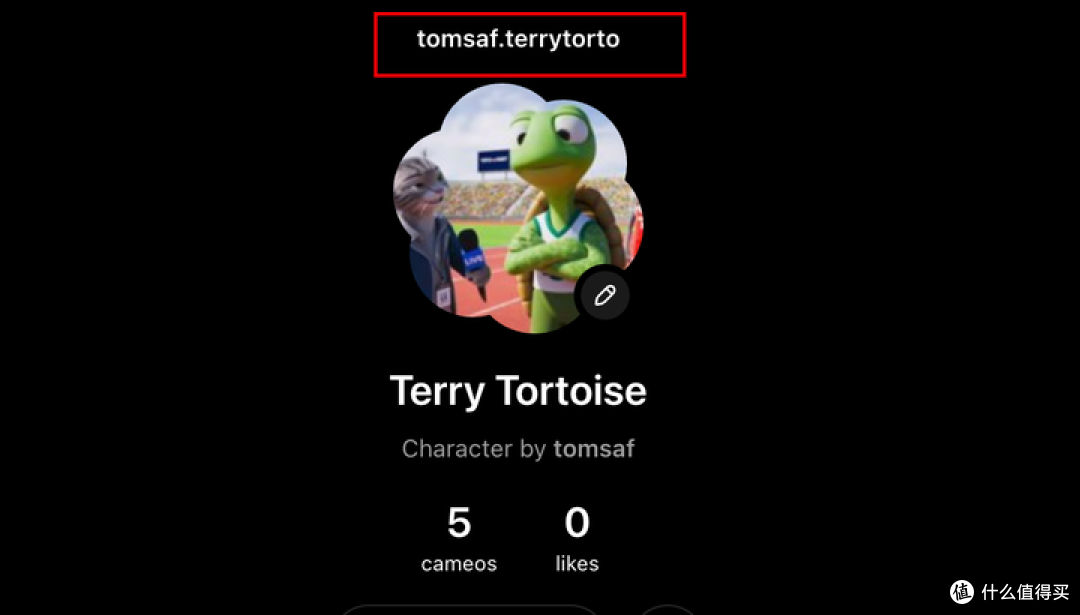Click the Terry Tortoise display name
1080x615 pixels.
(x=518, y=391)
